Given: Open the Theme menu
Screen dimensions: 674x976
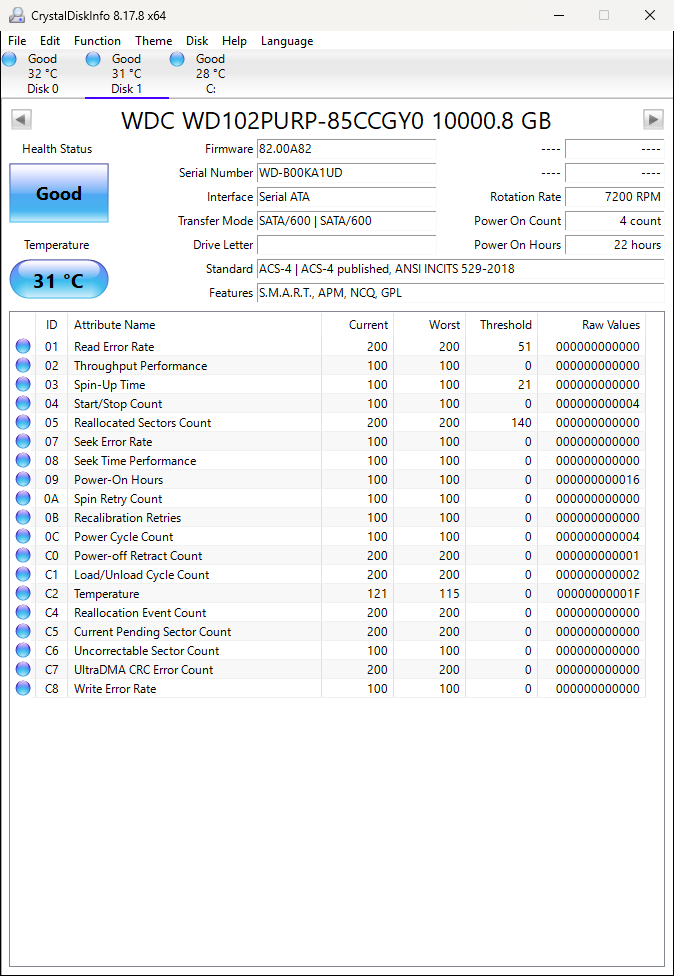Looking at the screenshot, I should point(153,41).
